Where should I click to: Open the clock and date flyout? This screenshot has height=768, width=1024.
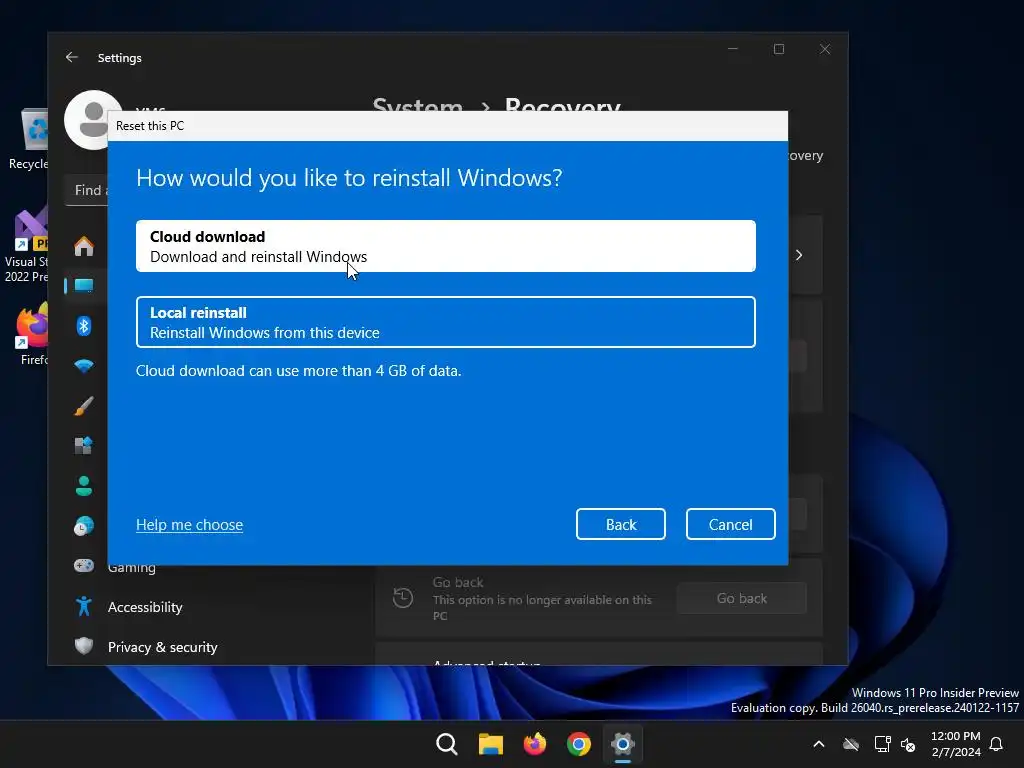955,744
